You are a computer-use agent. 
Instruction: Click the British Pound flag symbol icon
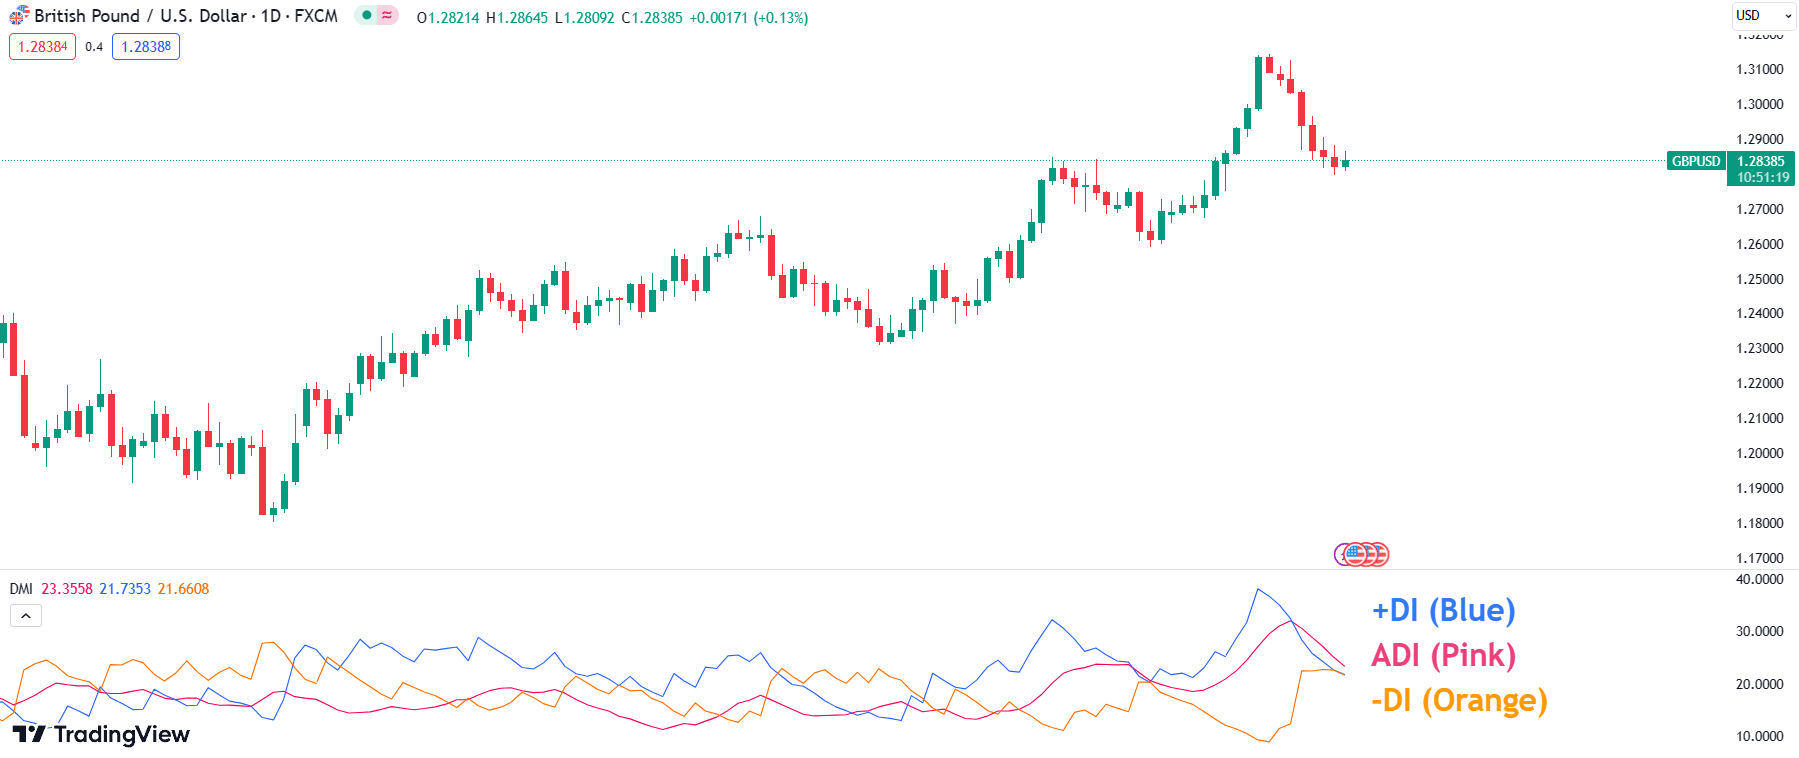coord(19,16)
